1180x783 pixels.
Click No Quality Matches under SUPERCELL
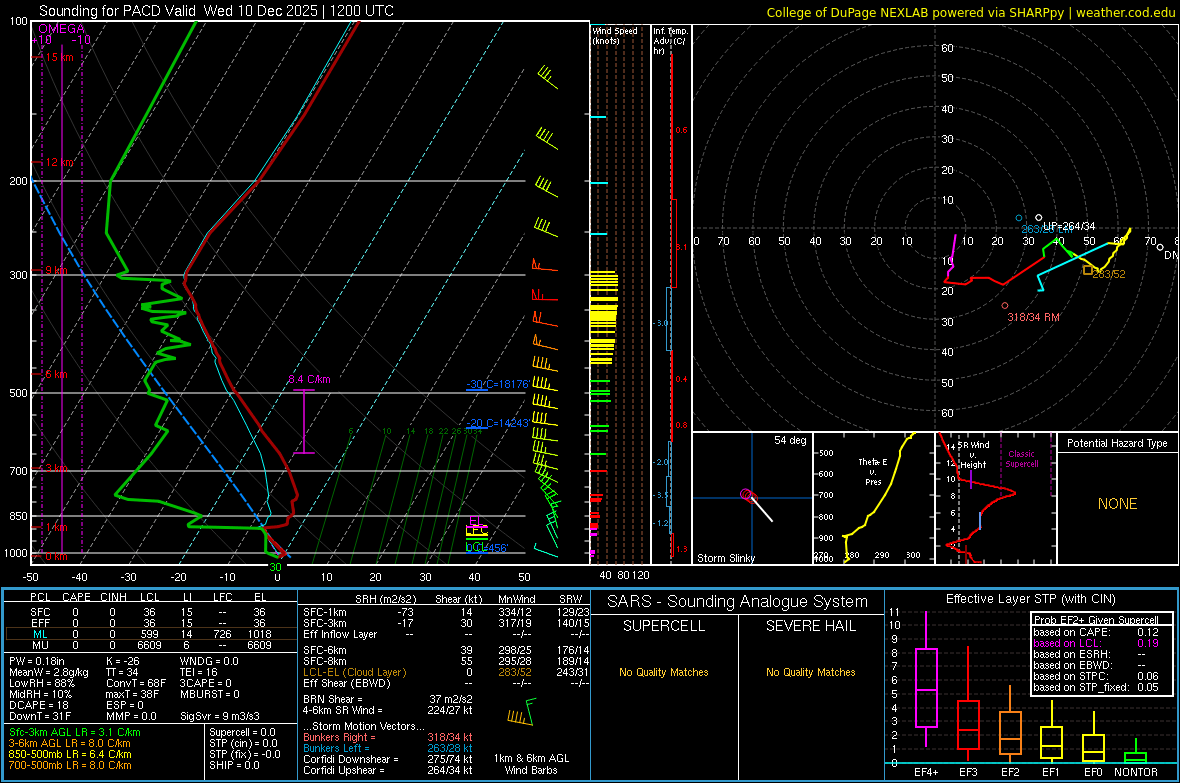click(664, 672)
